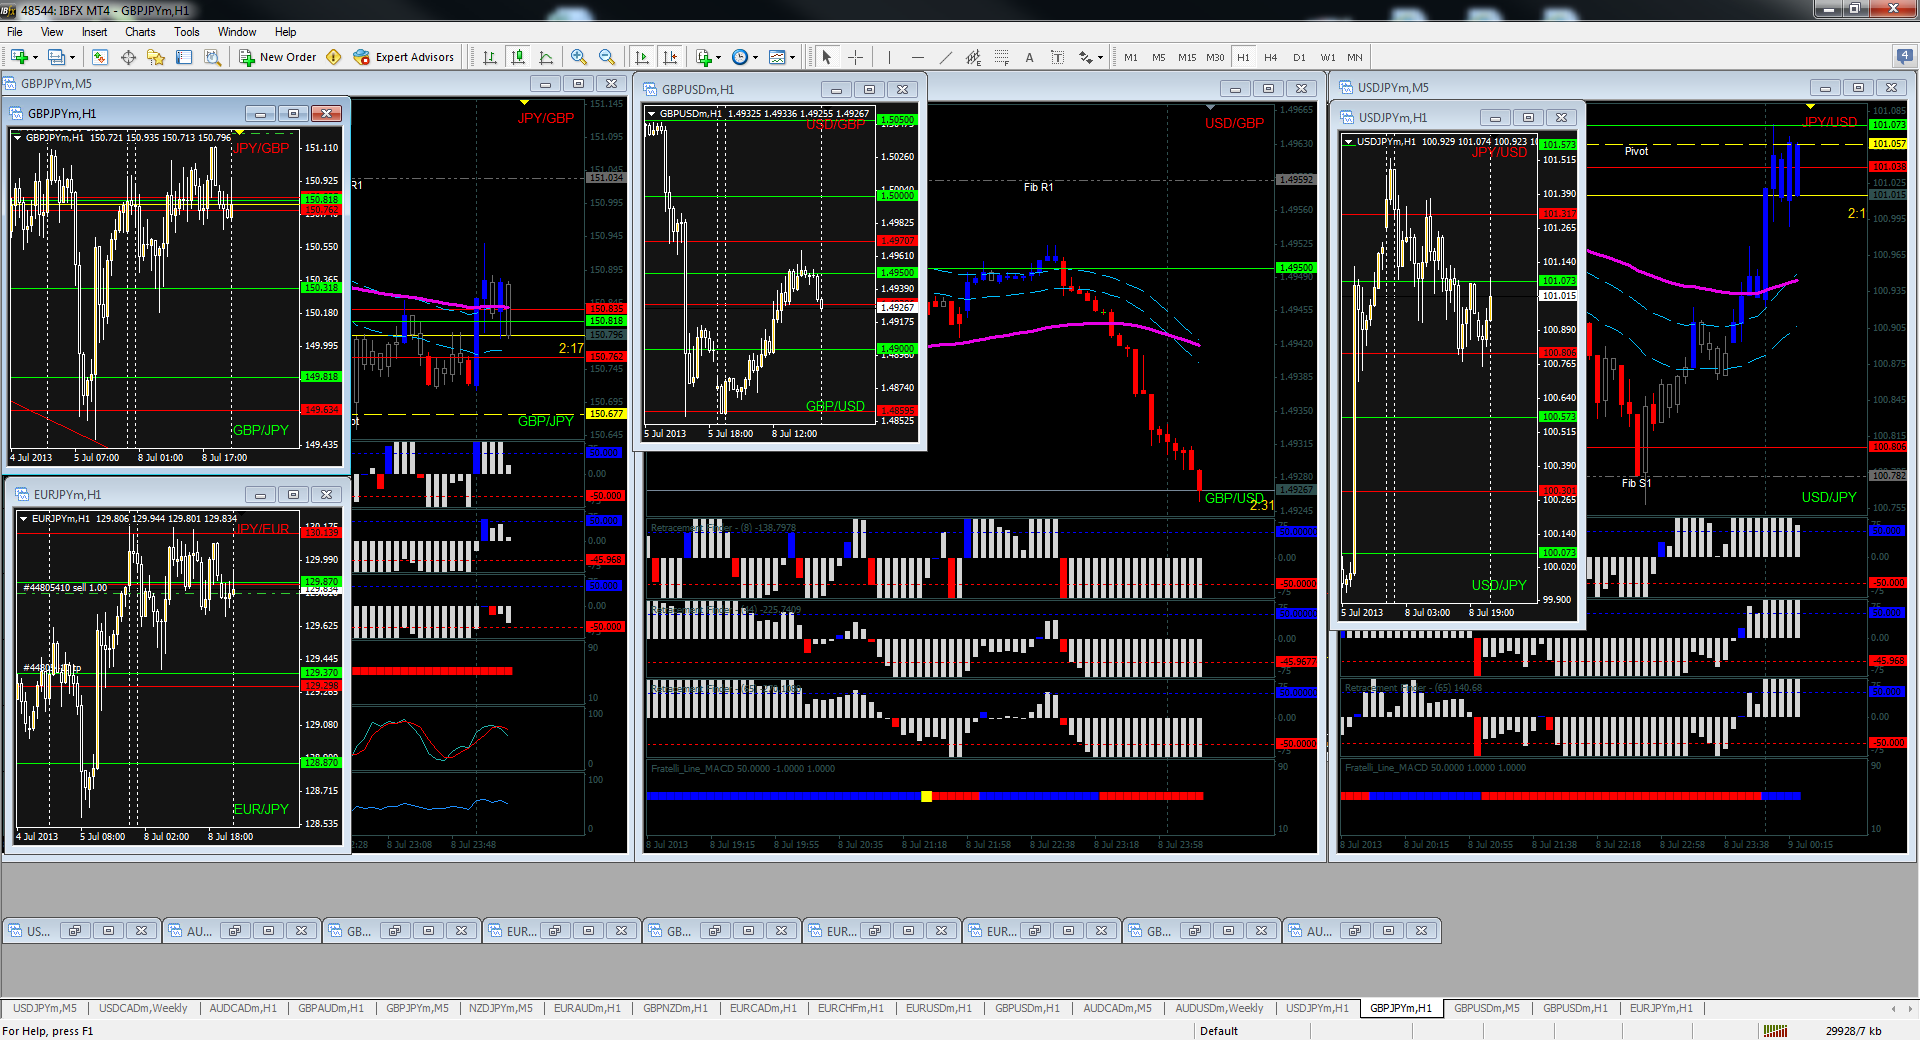Image resolution: width=1920 pixels, height=1040 pixels.
Task: Click the MetaQuotes yellow diamond icon
Action: click(334, 57)
